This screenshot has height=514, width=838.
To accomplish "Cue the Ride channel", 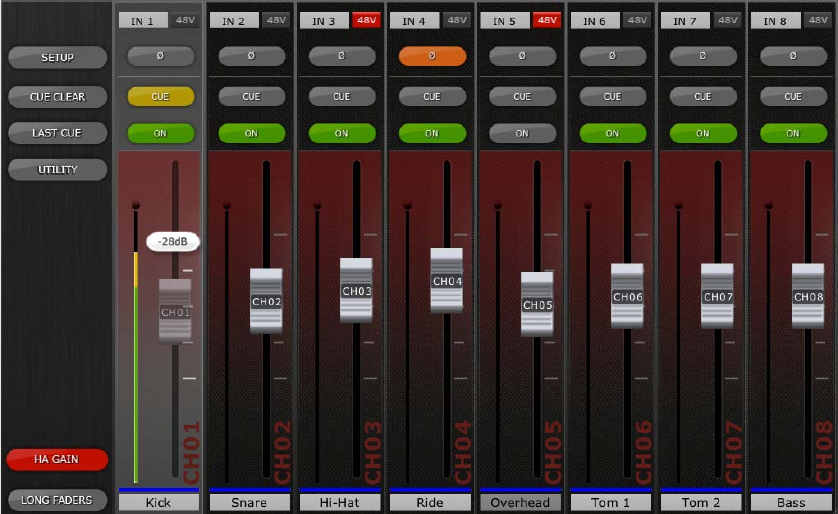I will [x=432, y=97].
